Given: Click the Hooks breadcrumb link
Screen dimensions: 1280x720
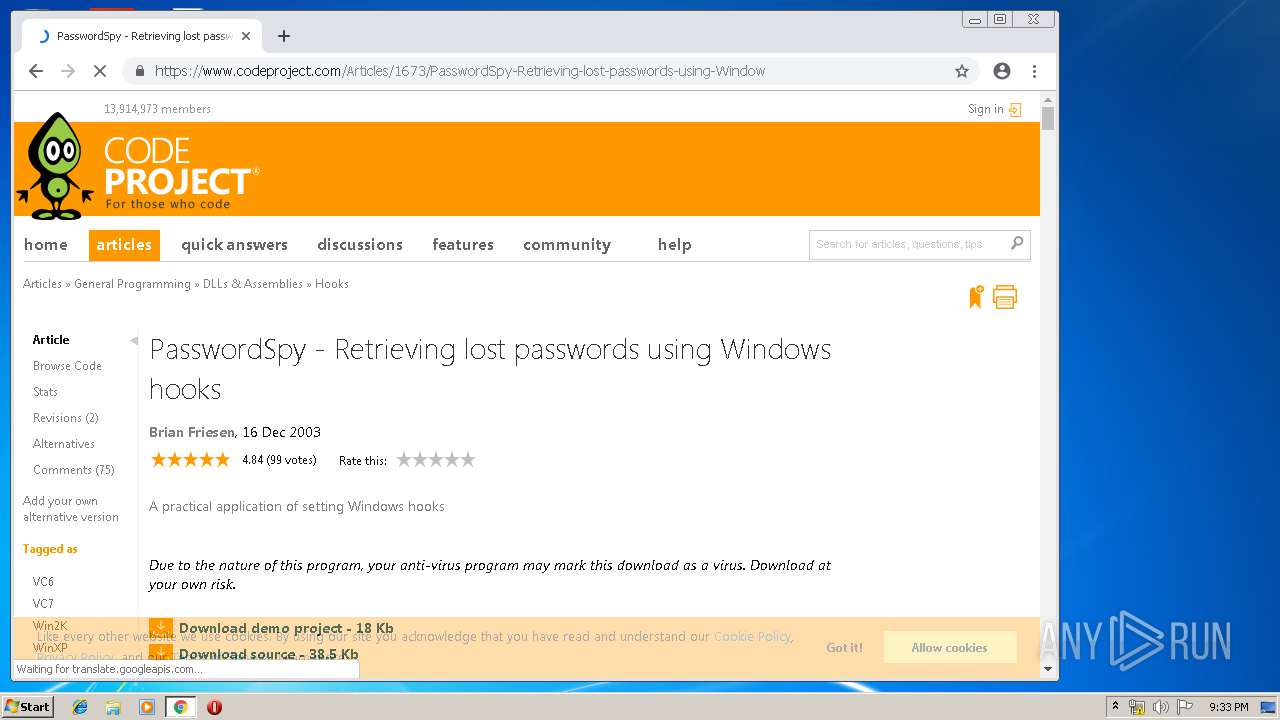Looking at the screenshot, I should point(332,284).
